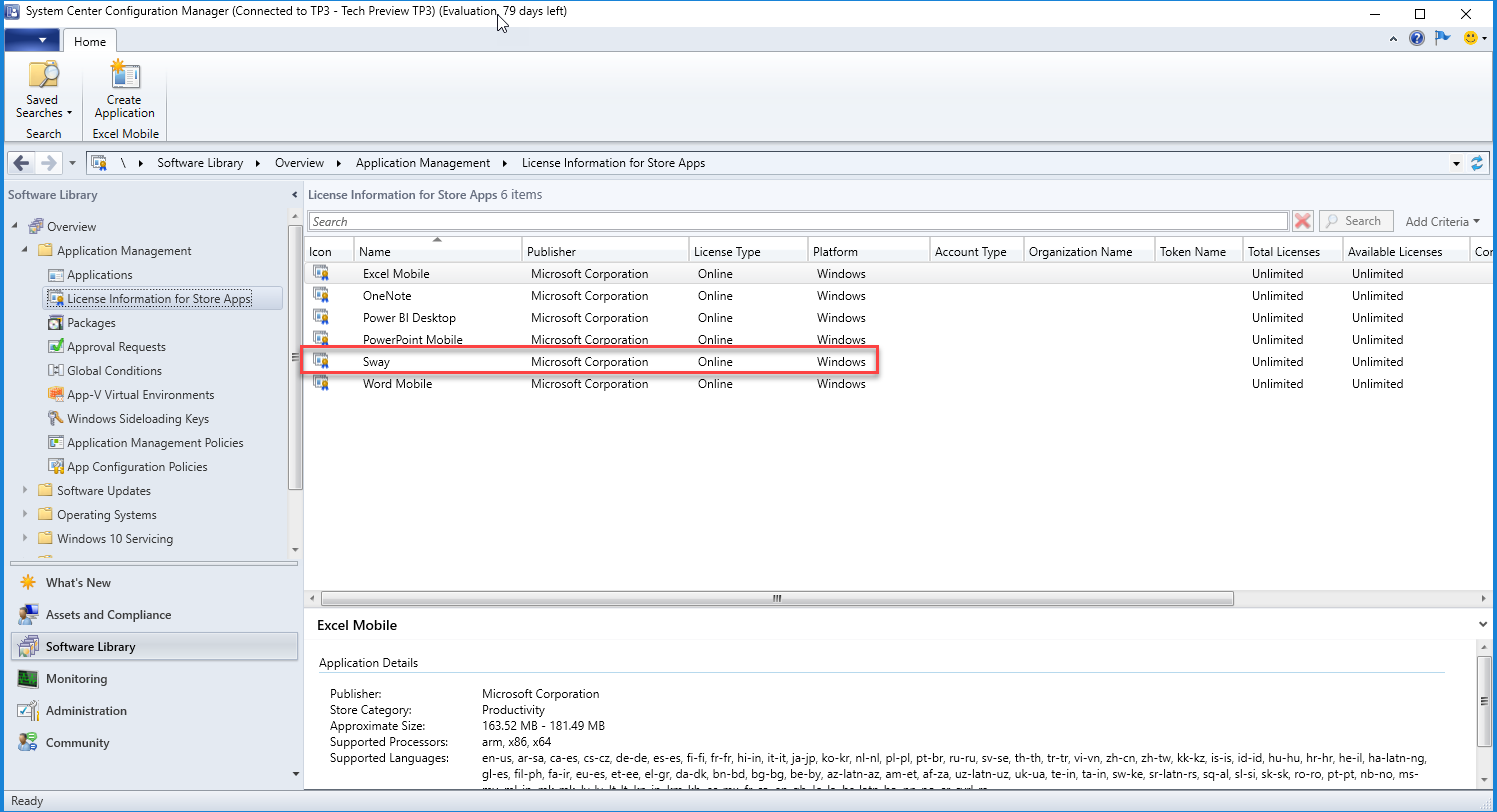Clear the search with the red X
The width and height of the screenshot is (1497, 812).
click(x=1302, y=221)
